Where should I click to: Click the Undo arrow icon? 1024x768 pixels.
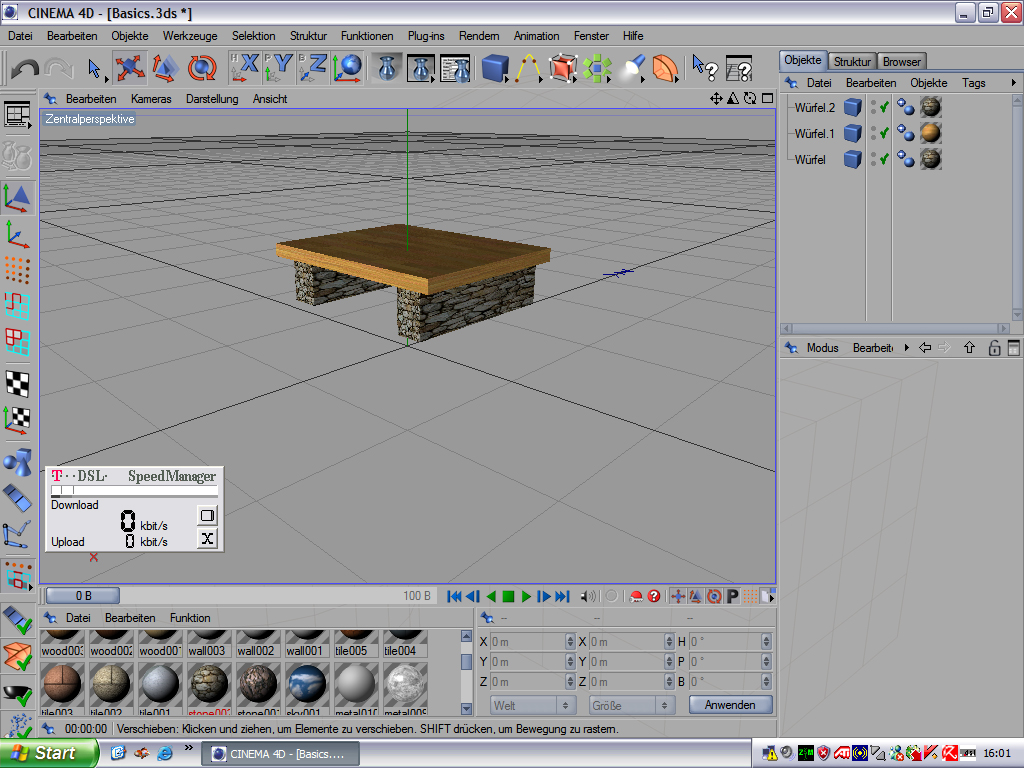coord(25,68)
